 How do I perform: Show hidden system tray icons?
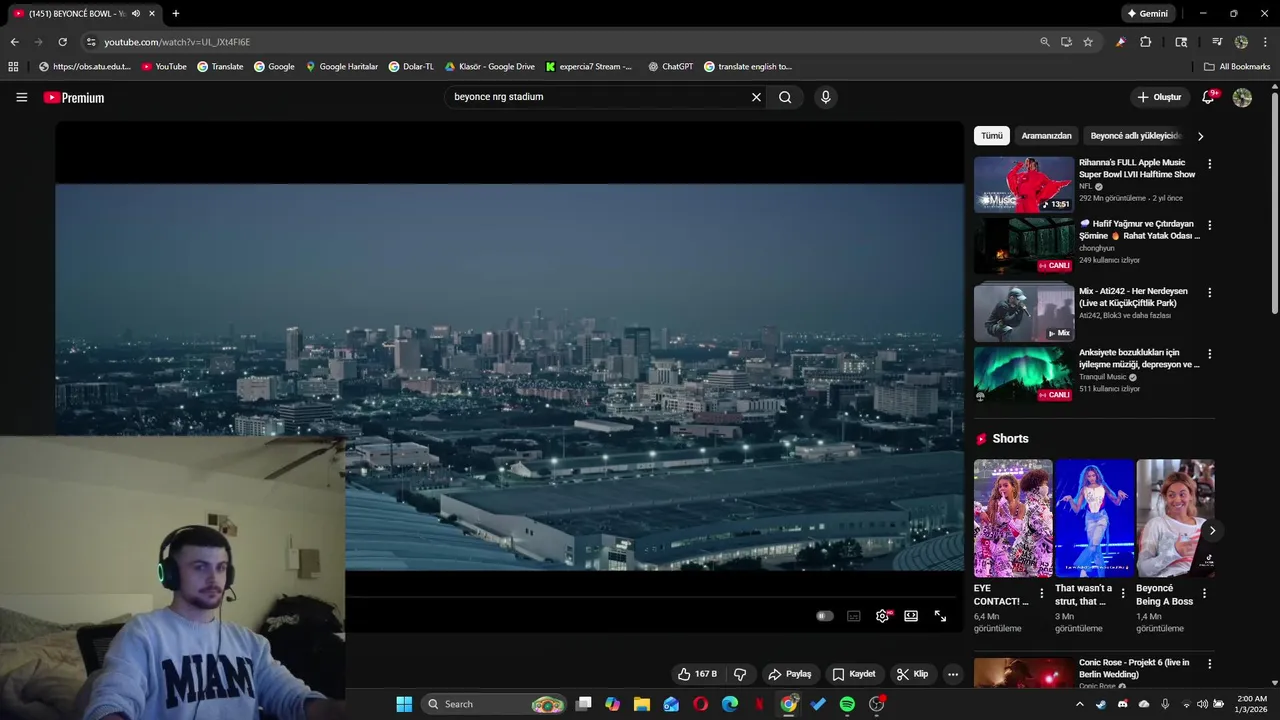coord(1079,704)
